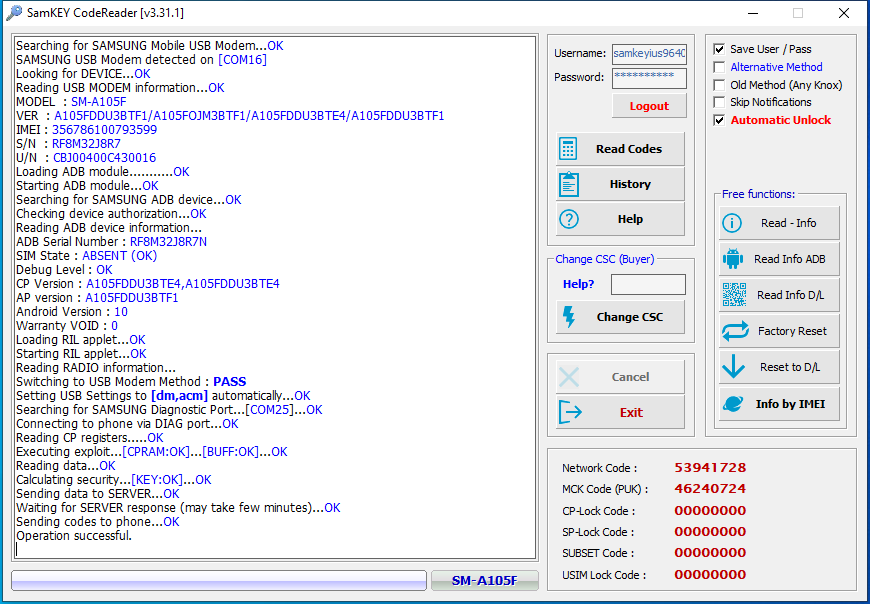Click Warranty VOID 0 value
870x604 pixels.
click(x=114, y=326)
